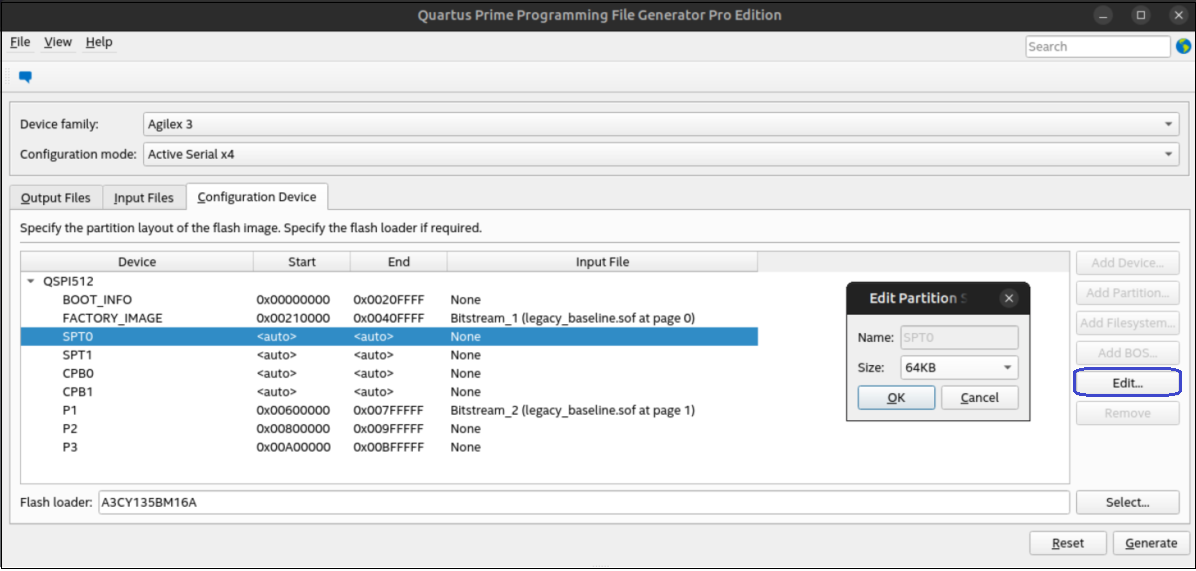This screenshot has height=571, width=1196.
Task: Click the Reset button
Action: pos(1067,543)
